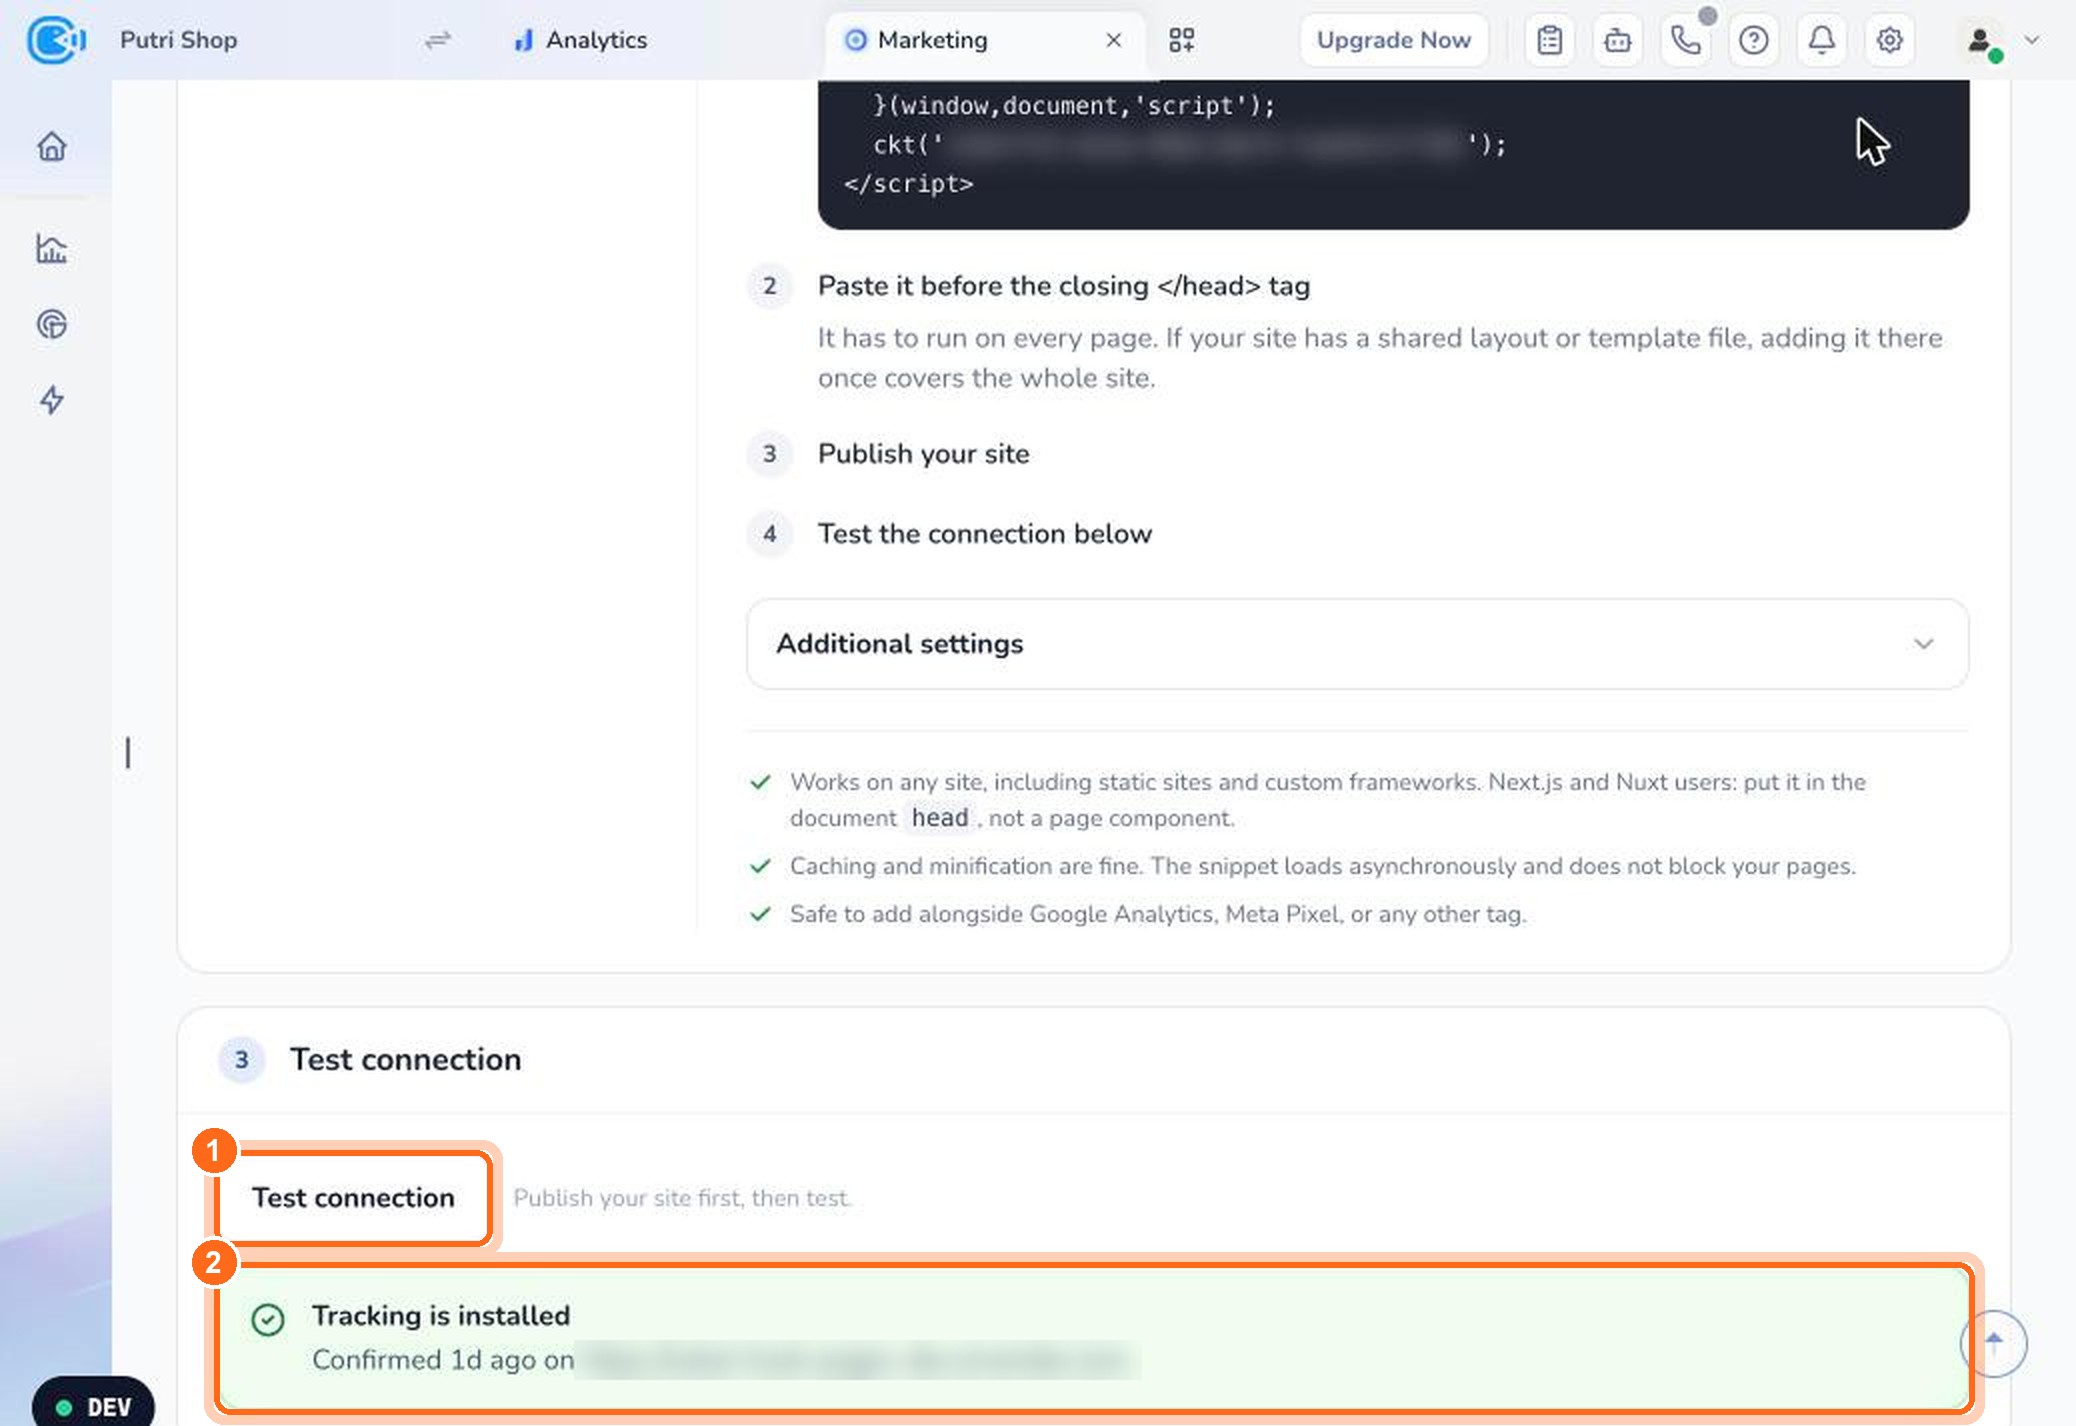
Task: Click the app logo in top-left corner
Action: [x=55, y=40]
